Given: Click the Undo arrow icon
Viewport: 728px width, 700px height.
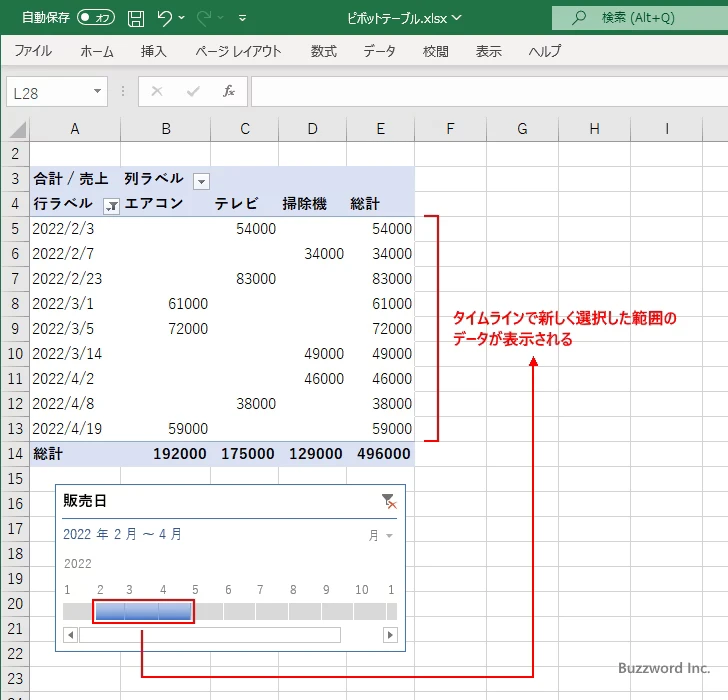Looking at the screenshot, I should (164, 18).
